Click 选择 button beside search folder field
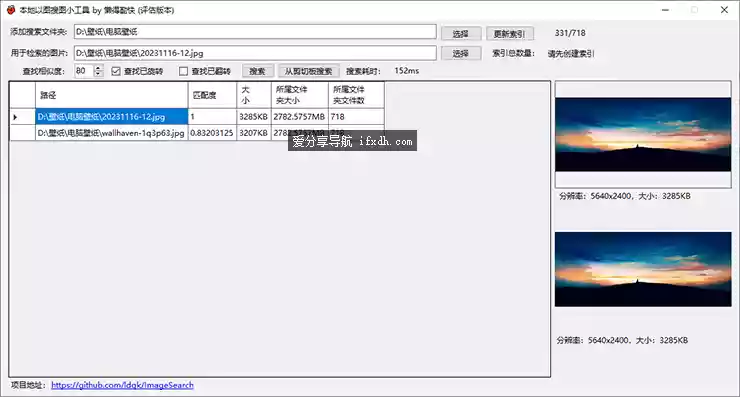 (461, 34)
